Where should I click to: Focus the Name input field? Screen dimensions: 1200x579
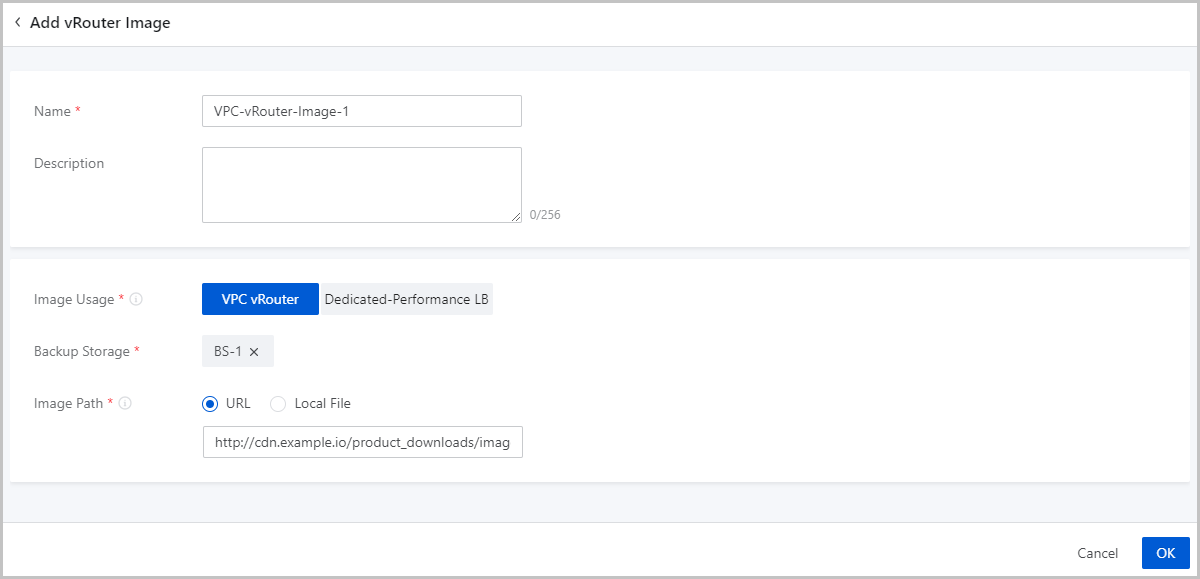[x=361, y=111]
